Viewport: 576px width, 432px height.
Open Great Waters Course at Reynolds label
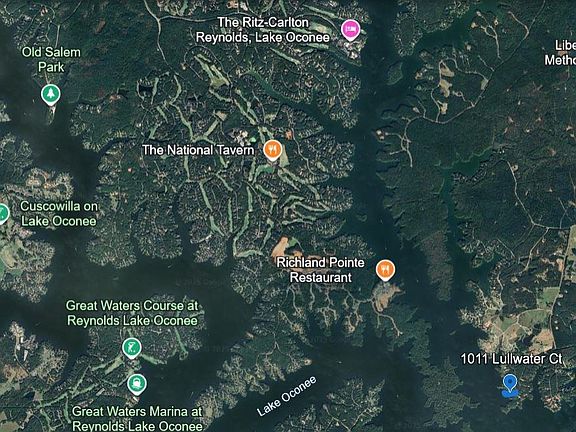point(132,313)
